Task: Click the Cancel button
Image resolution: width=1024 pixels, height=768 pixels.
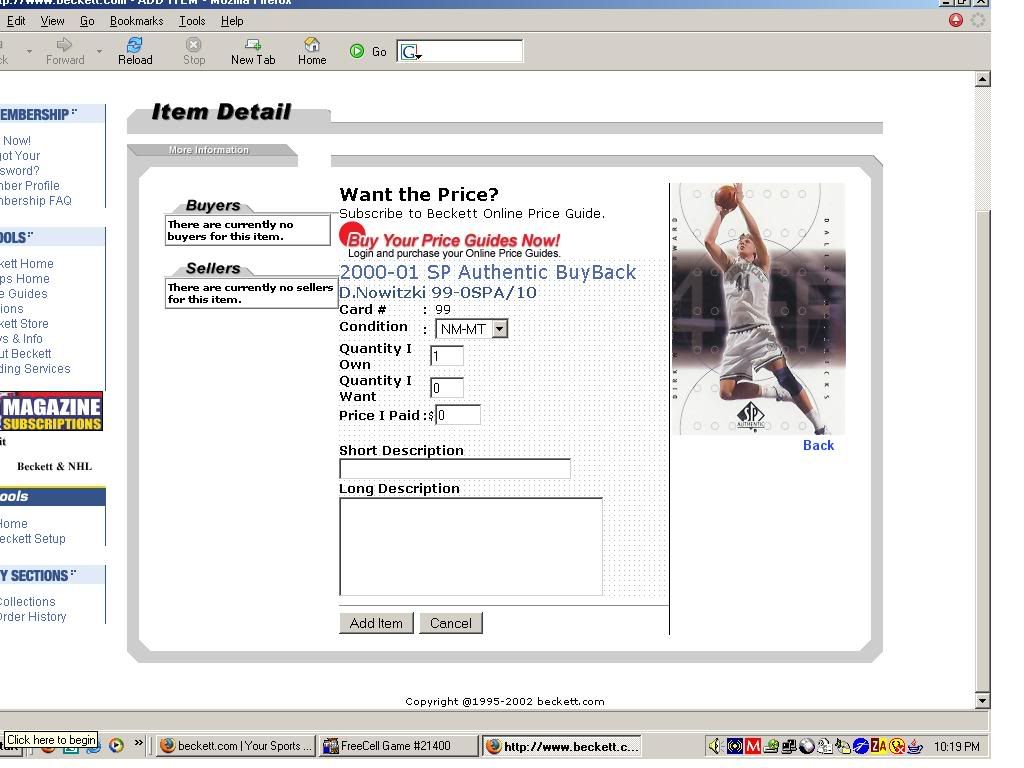Action: click(x=451, y=623)
